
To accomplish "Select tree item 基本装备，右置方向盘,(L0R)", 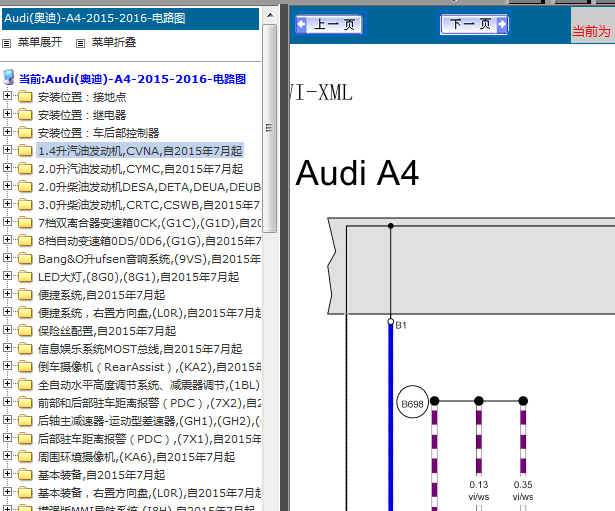I will [x=149, y=494].
